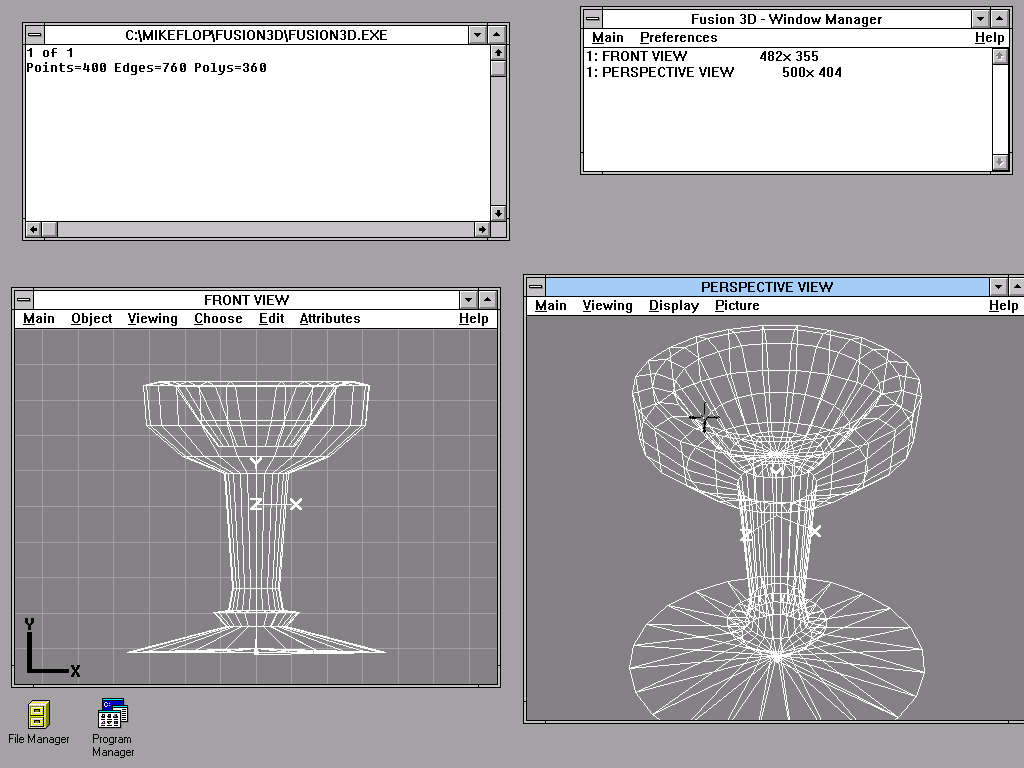The image size is (1024, 768).
Task: Open the Program Manager desktop icon
Action: coord(112,714)
